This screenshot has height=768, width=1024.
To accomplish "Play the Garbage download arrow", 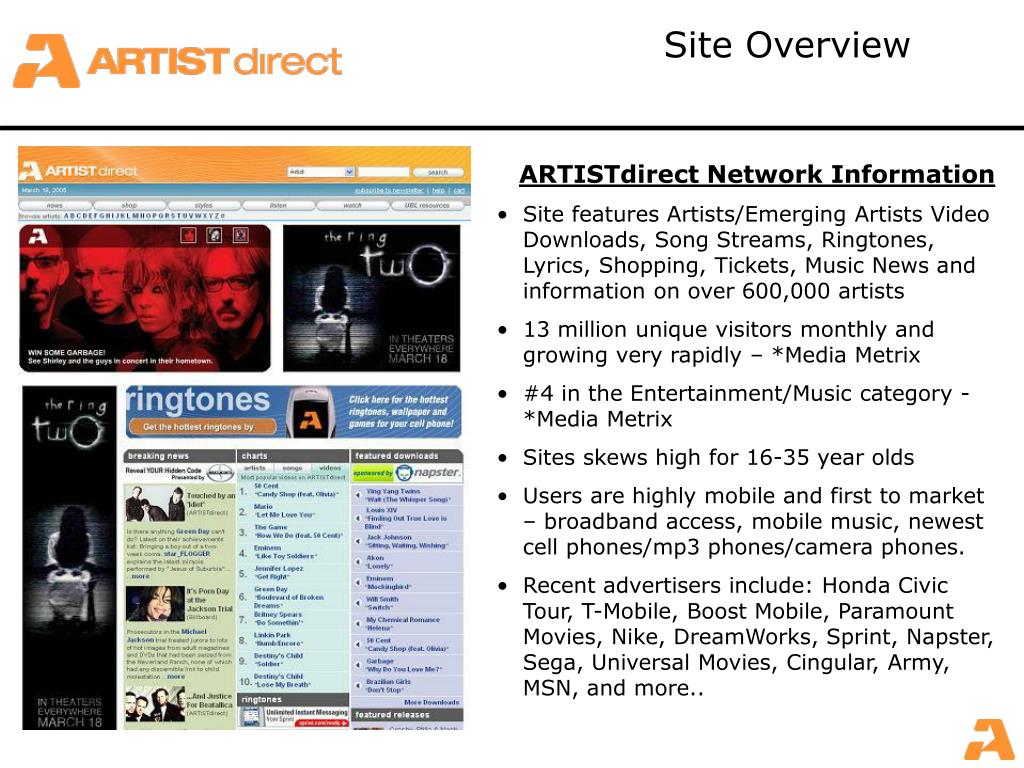I will [358, 665].
